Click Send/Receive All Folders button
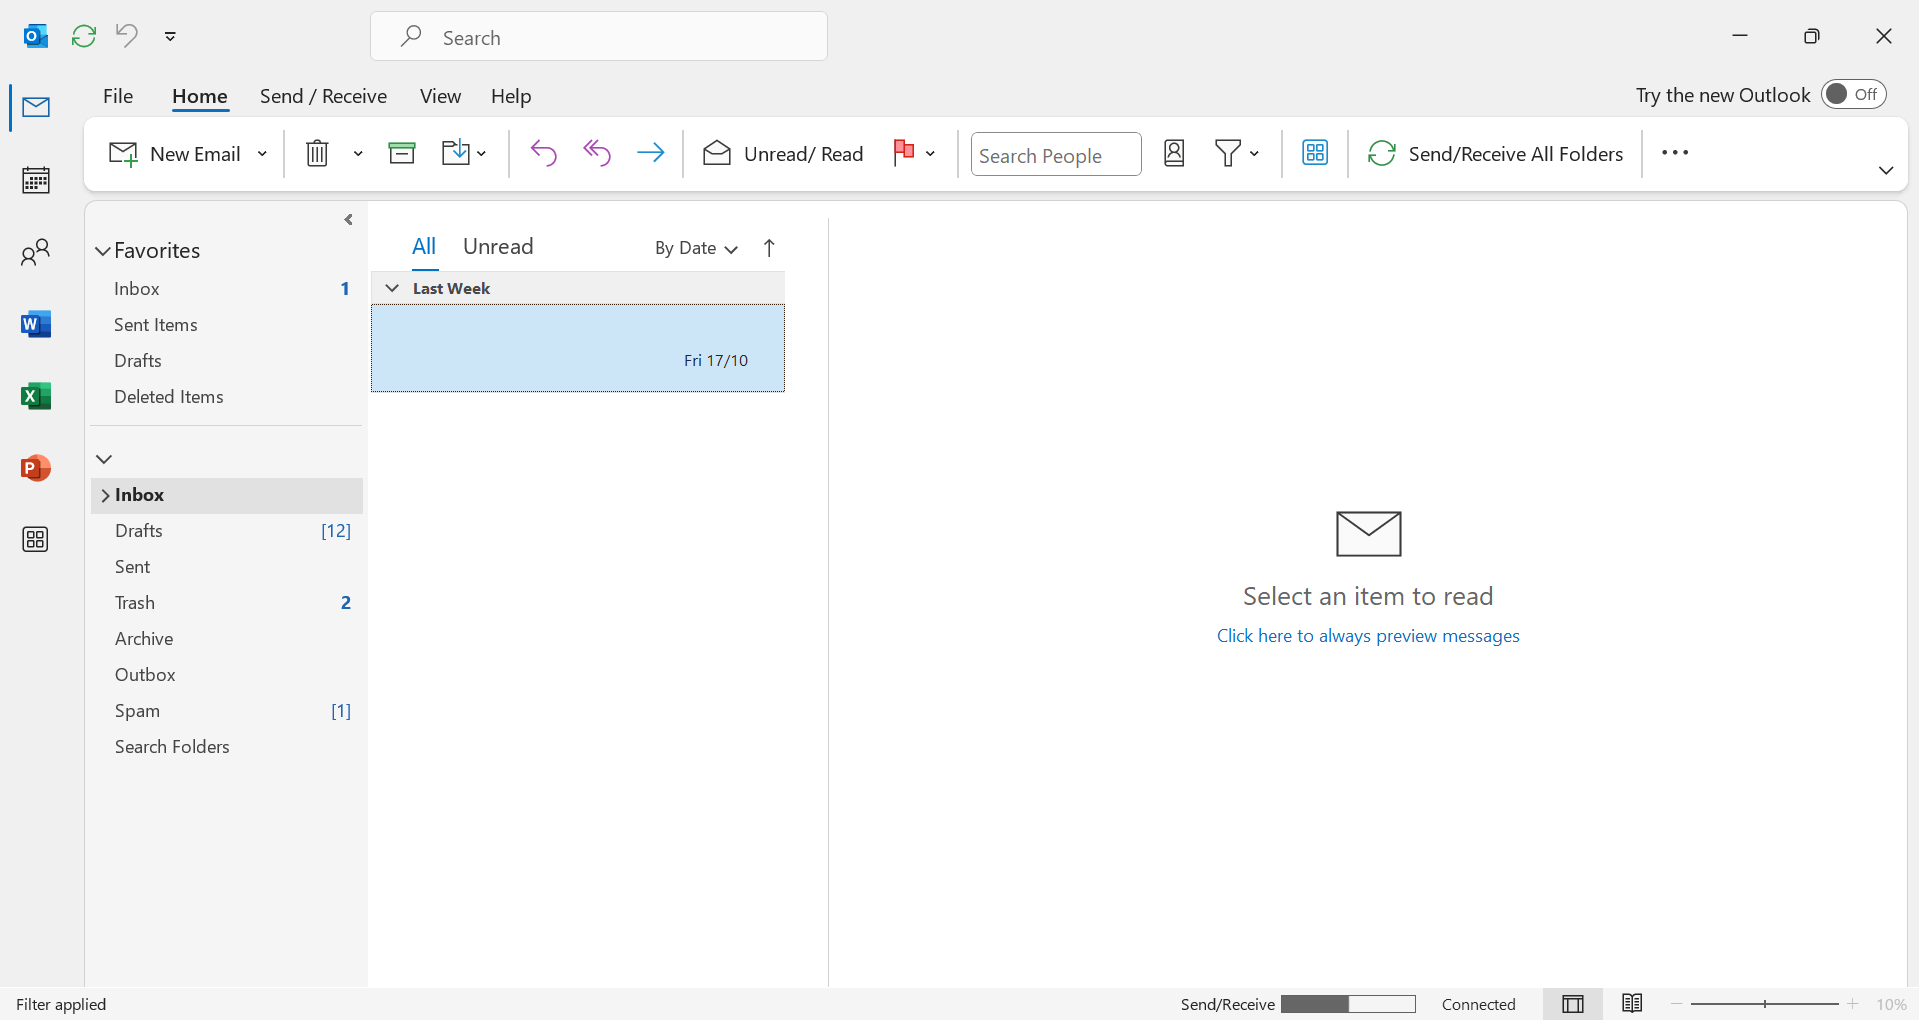1919x1020 pixels. [x=1495, y=153]
